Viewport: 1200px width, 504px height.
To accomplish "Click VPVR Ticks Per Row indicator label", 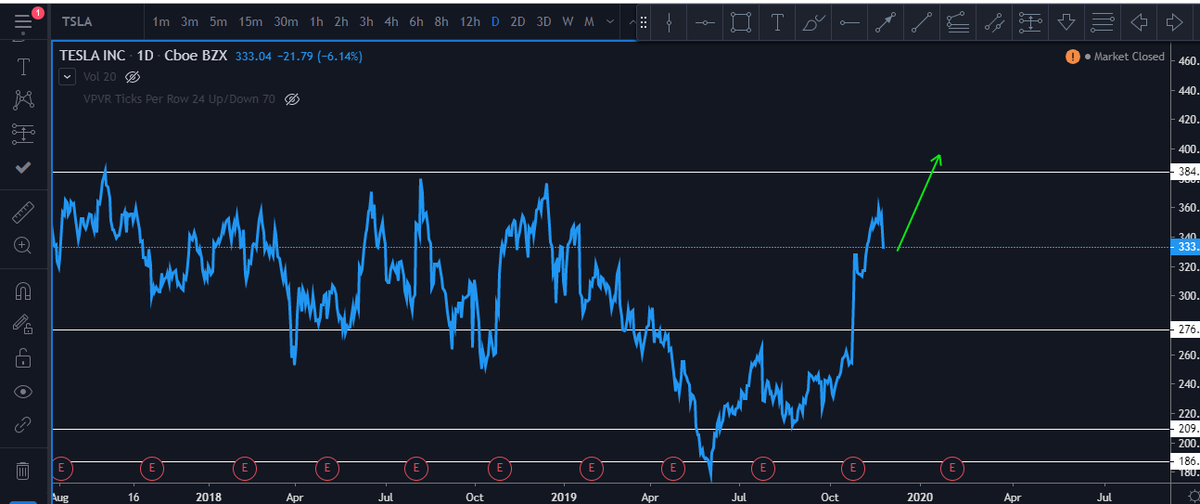I will 179,99.
